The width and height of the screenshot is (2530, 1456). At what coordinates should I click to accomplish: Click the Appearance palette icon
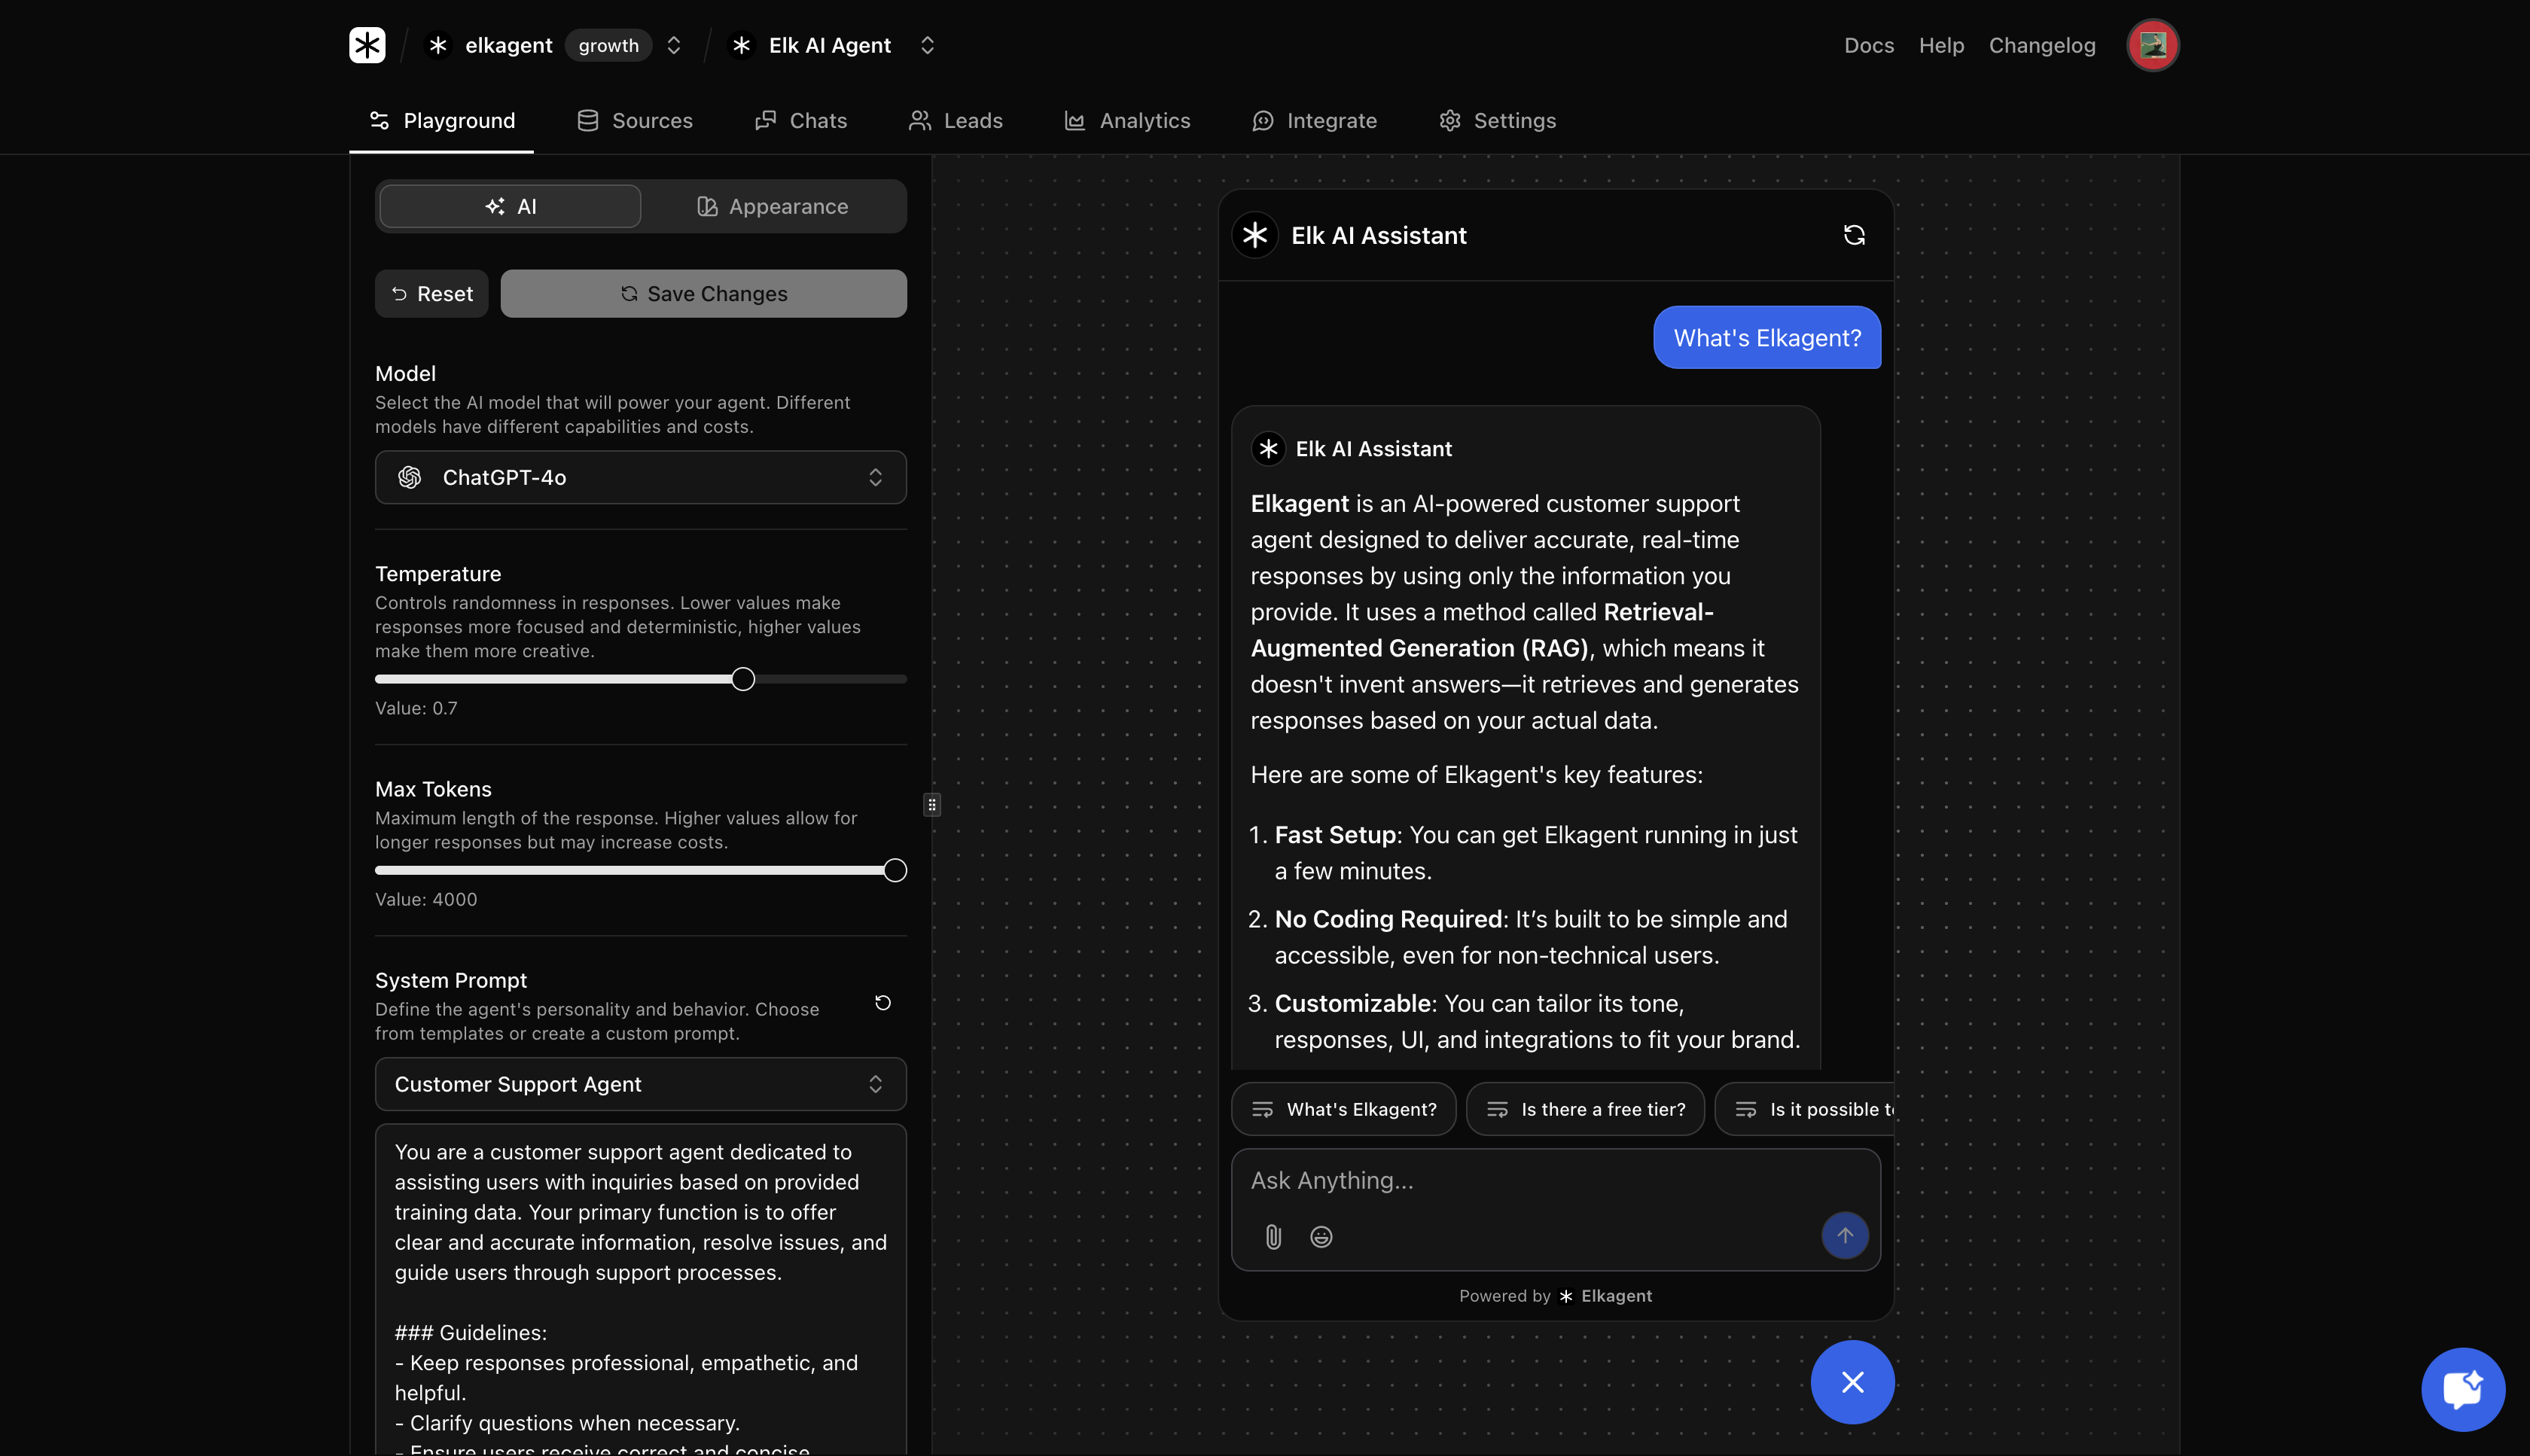(707, 206)
